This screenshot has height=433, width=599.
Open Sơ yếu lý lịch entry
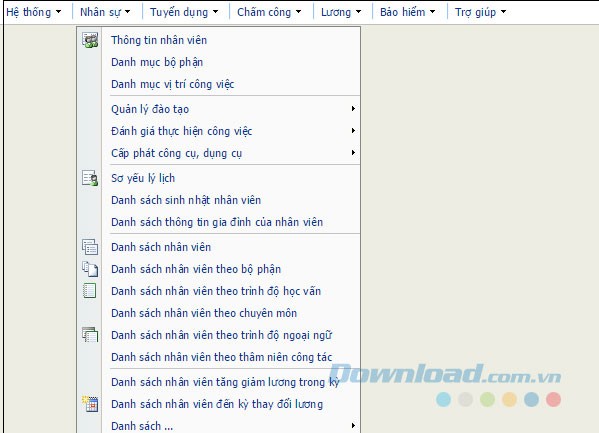pos(143,178)
